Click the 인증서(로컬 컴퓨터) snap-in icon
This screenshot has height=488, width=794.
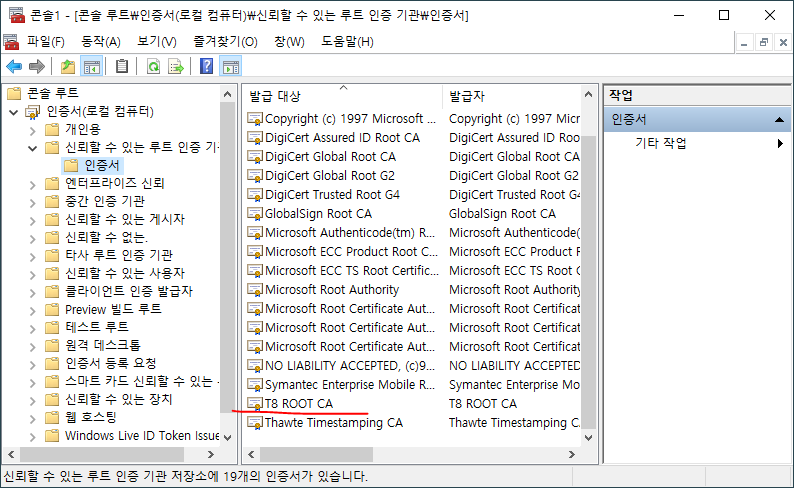click(x=33, y=111)
